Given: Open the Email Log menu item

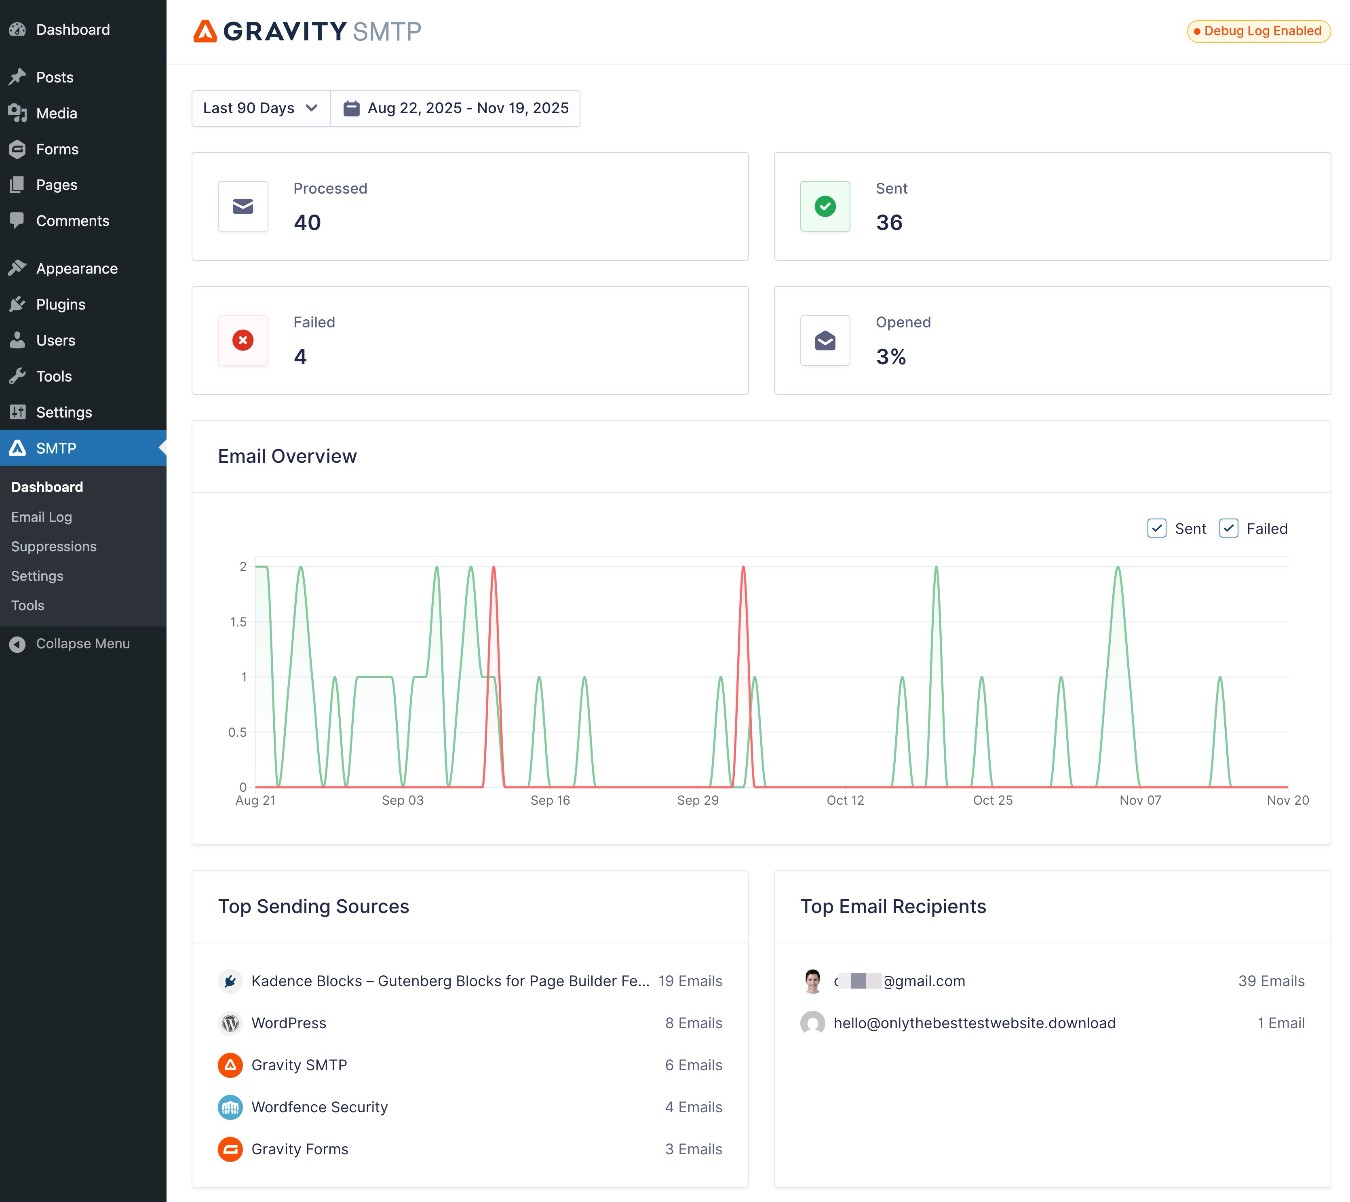Looking at the screenshot, I should [x=41, y=517].
